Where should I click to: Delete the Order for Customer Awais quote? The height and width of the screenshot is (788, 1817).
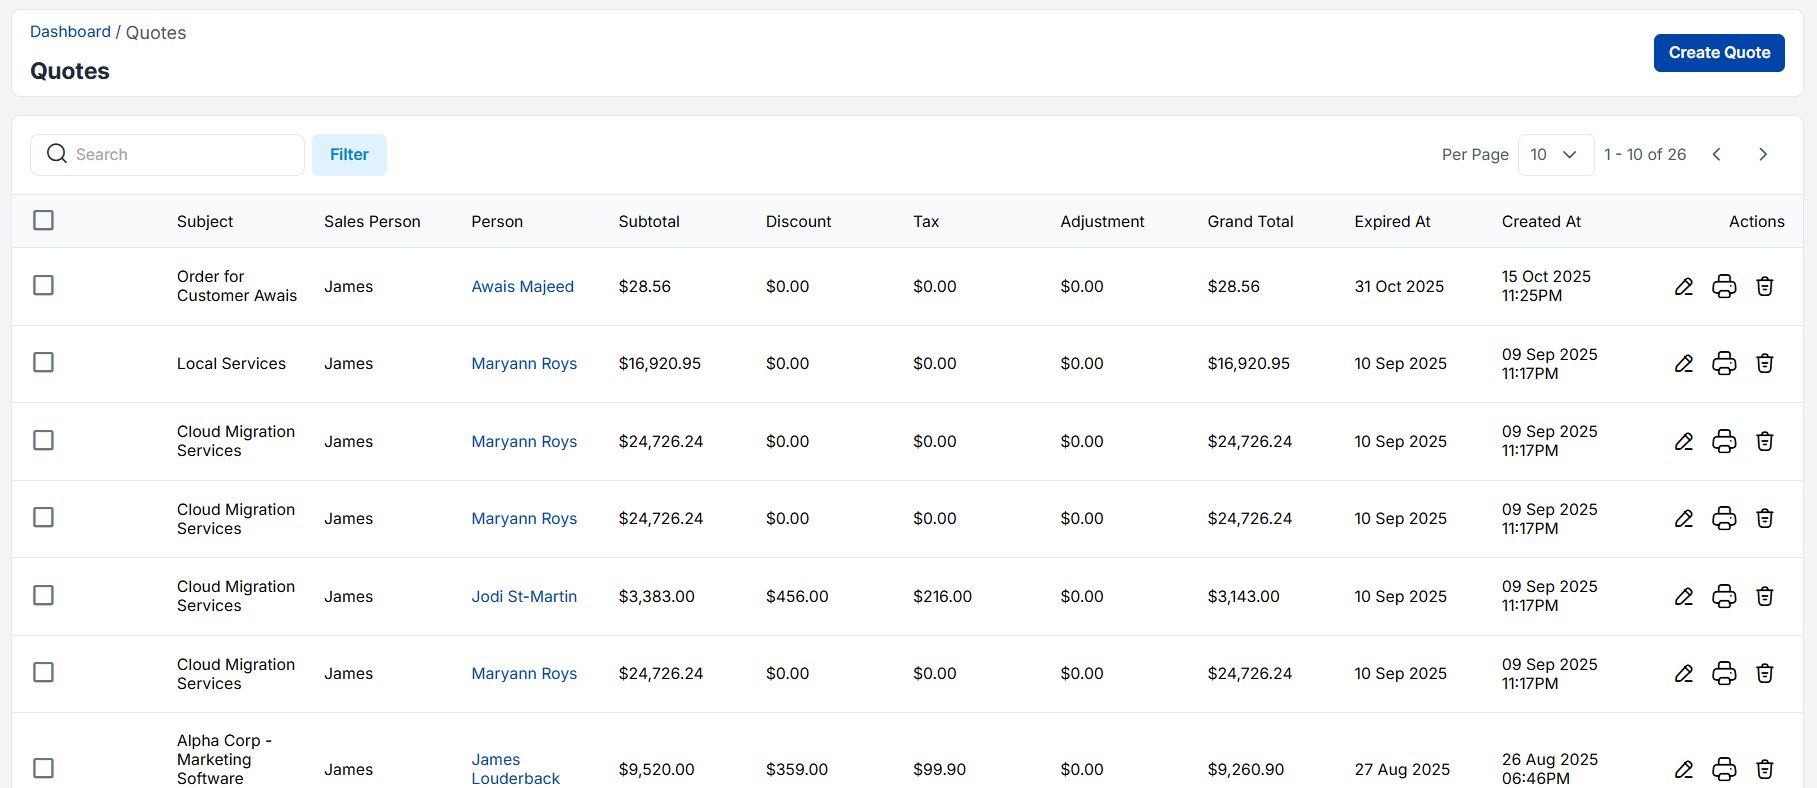click(1765, 287)
